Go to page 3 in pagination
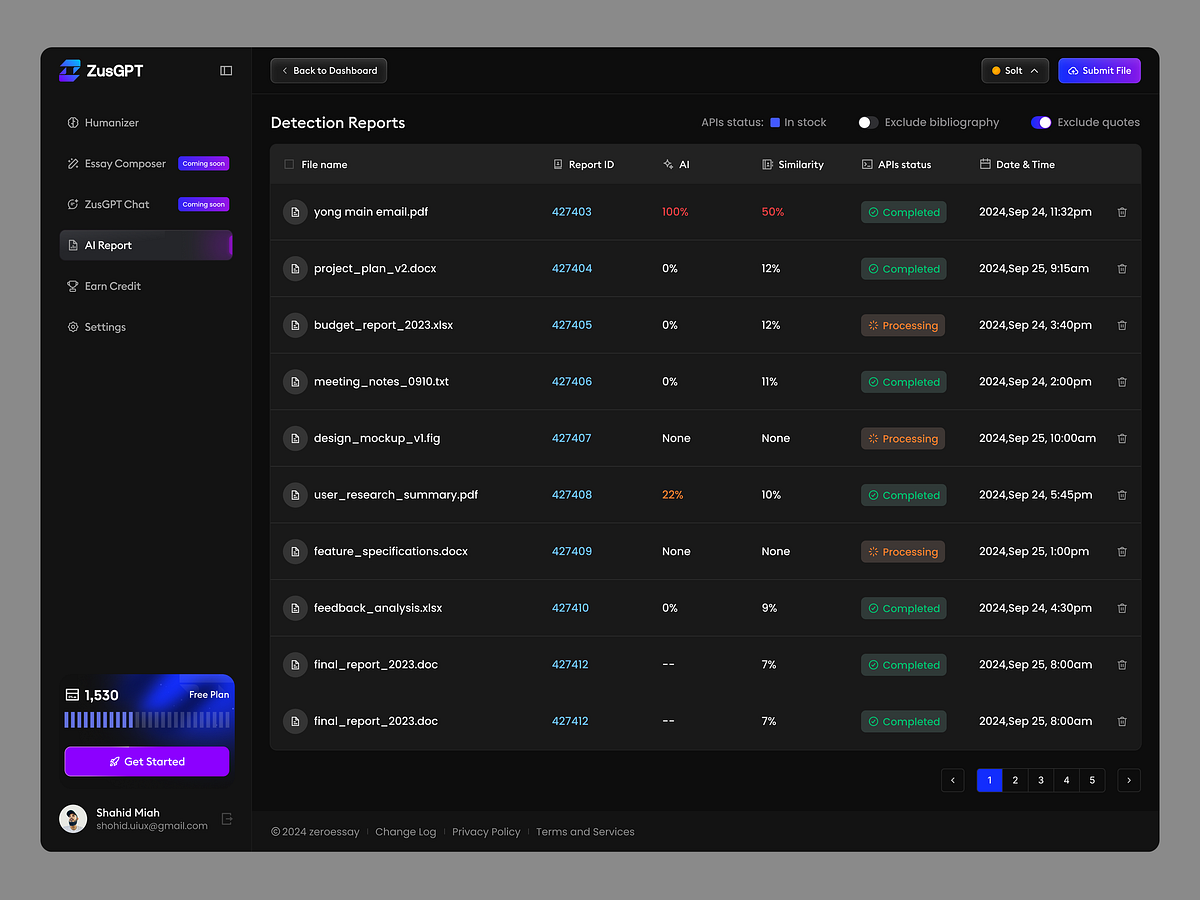This screenshot has width=1200, height=900. point(1041,780)
